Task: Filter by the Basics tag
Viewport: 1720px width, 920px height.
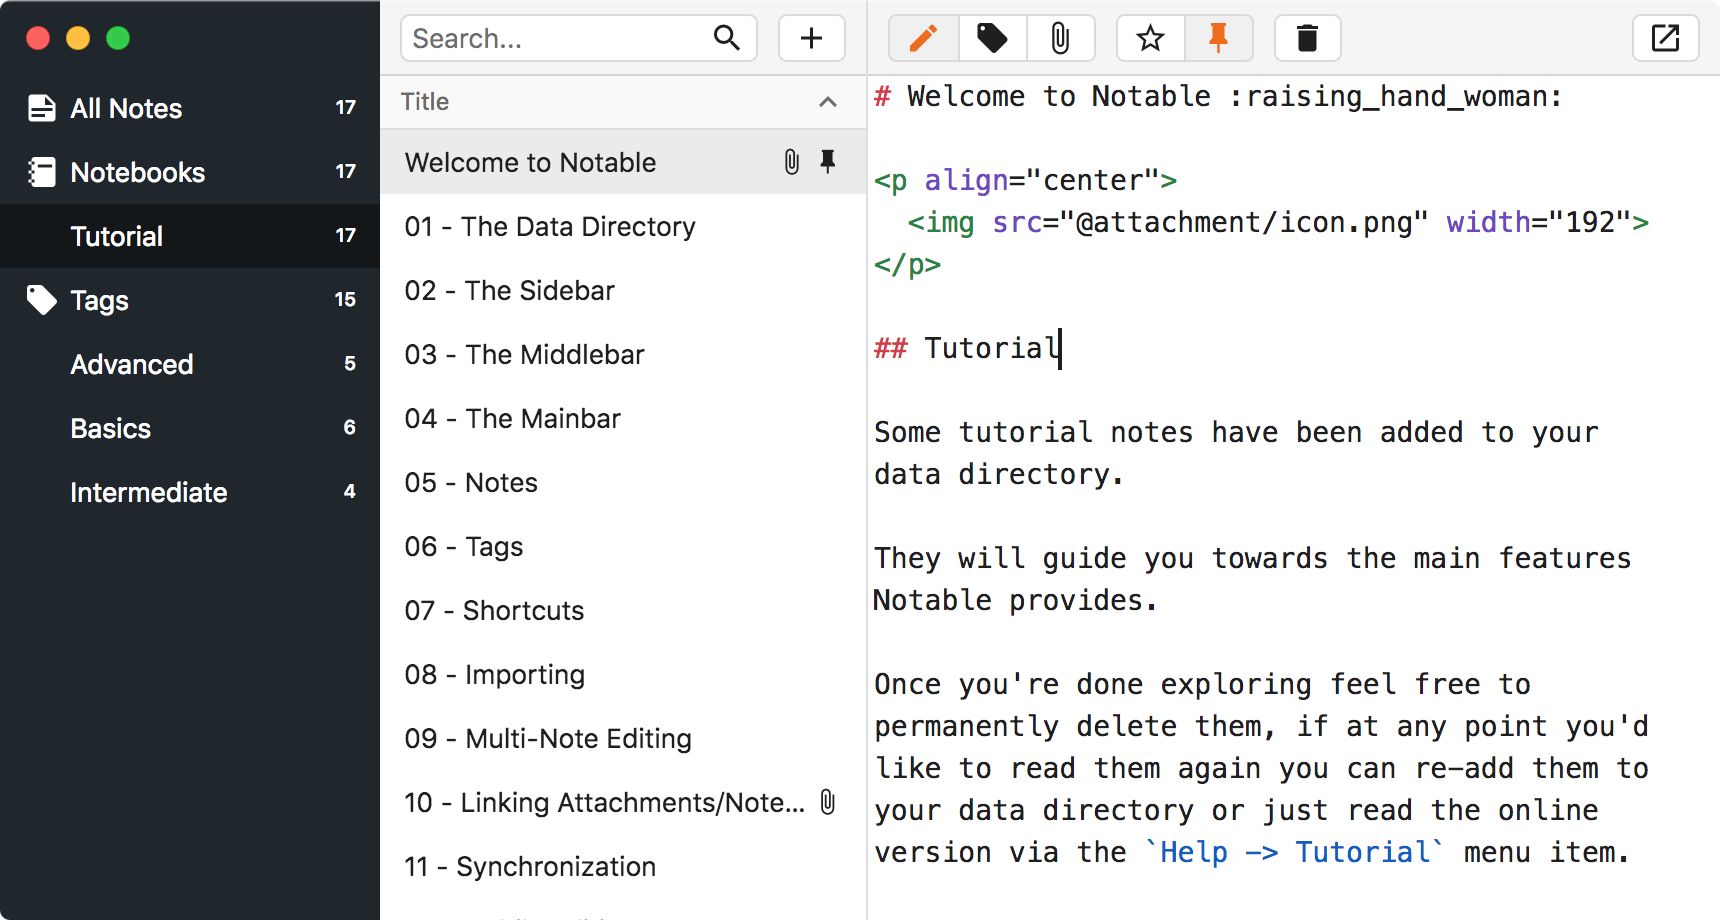Action: 190,428
